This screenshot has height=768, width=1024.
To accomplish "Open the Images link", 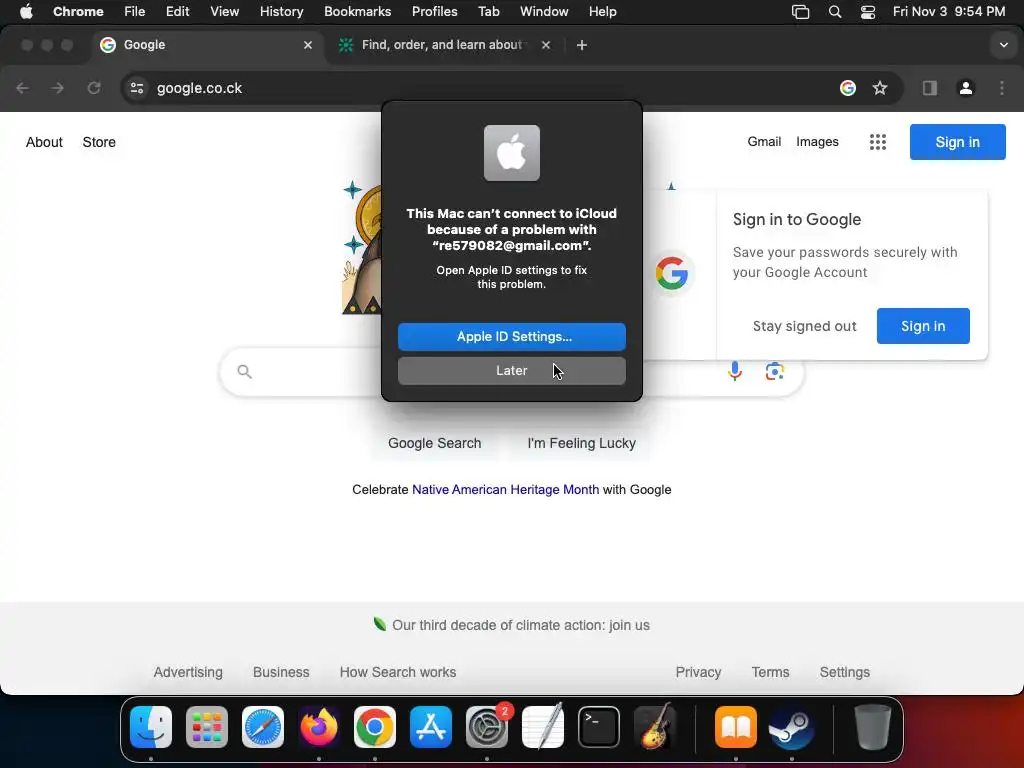I will click(x=817, y=142).
